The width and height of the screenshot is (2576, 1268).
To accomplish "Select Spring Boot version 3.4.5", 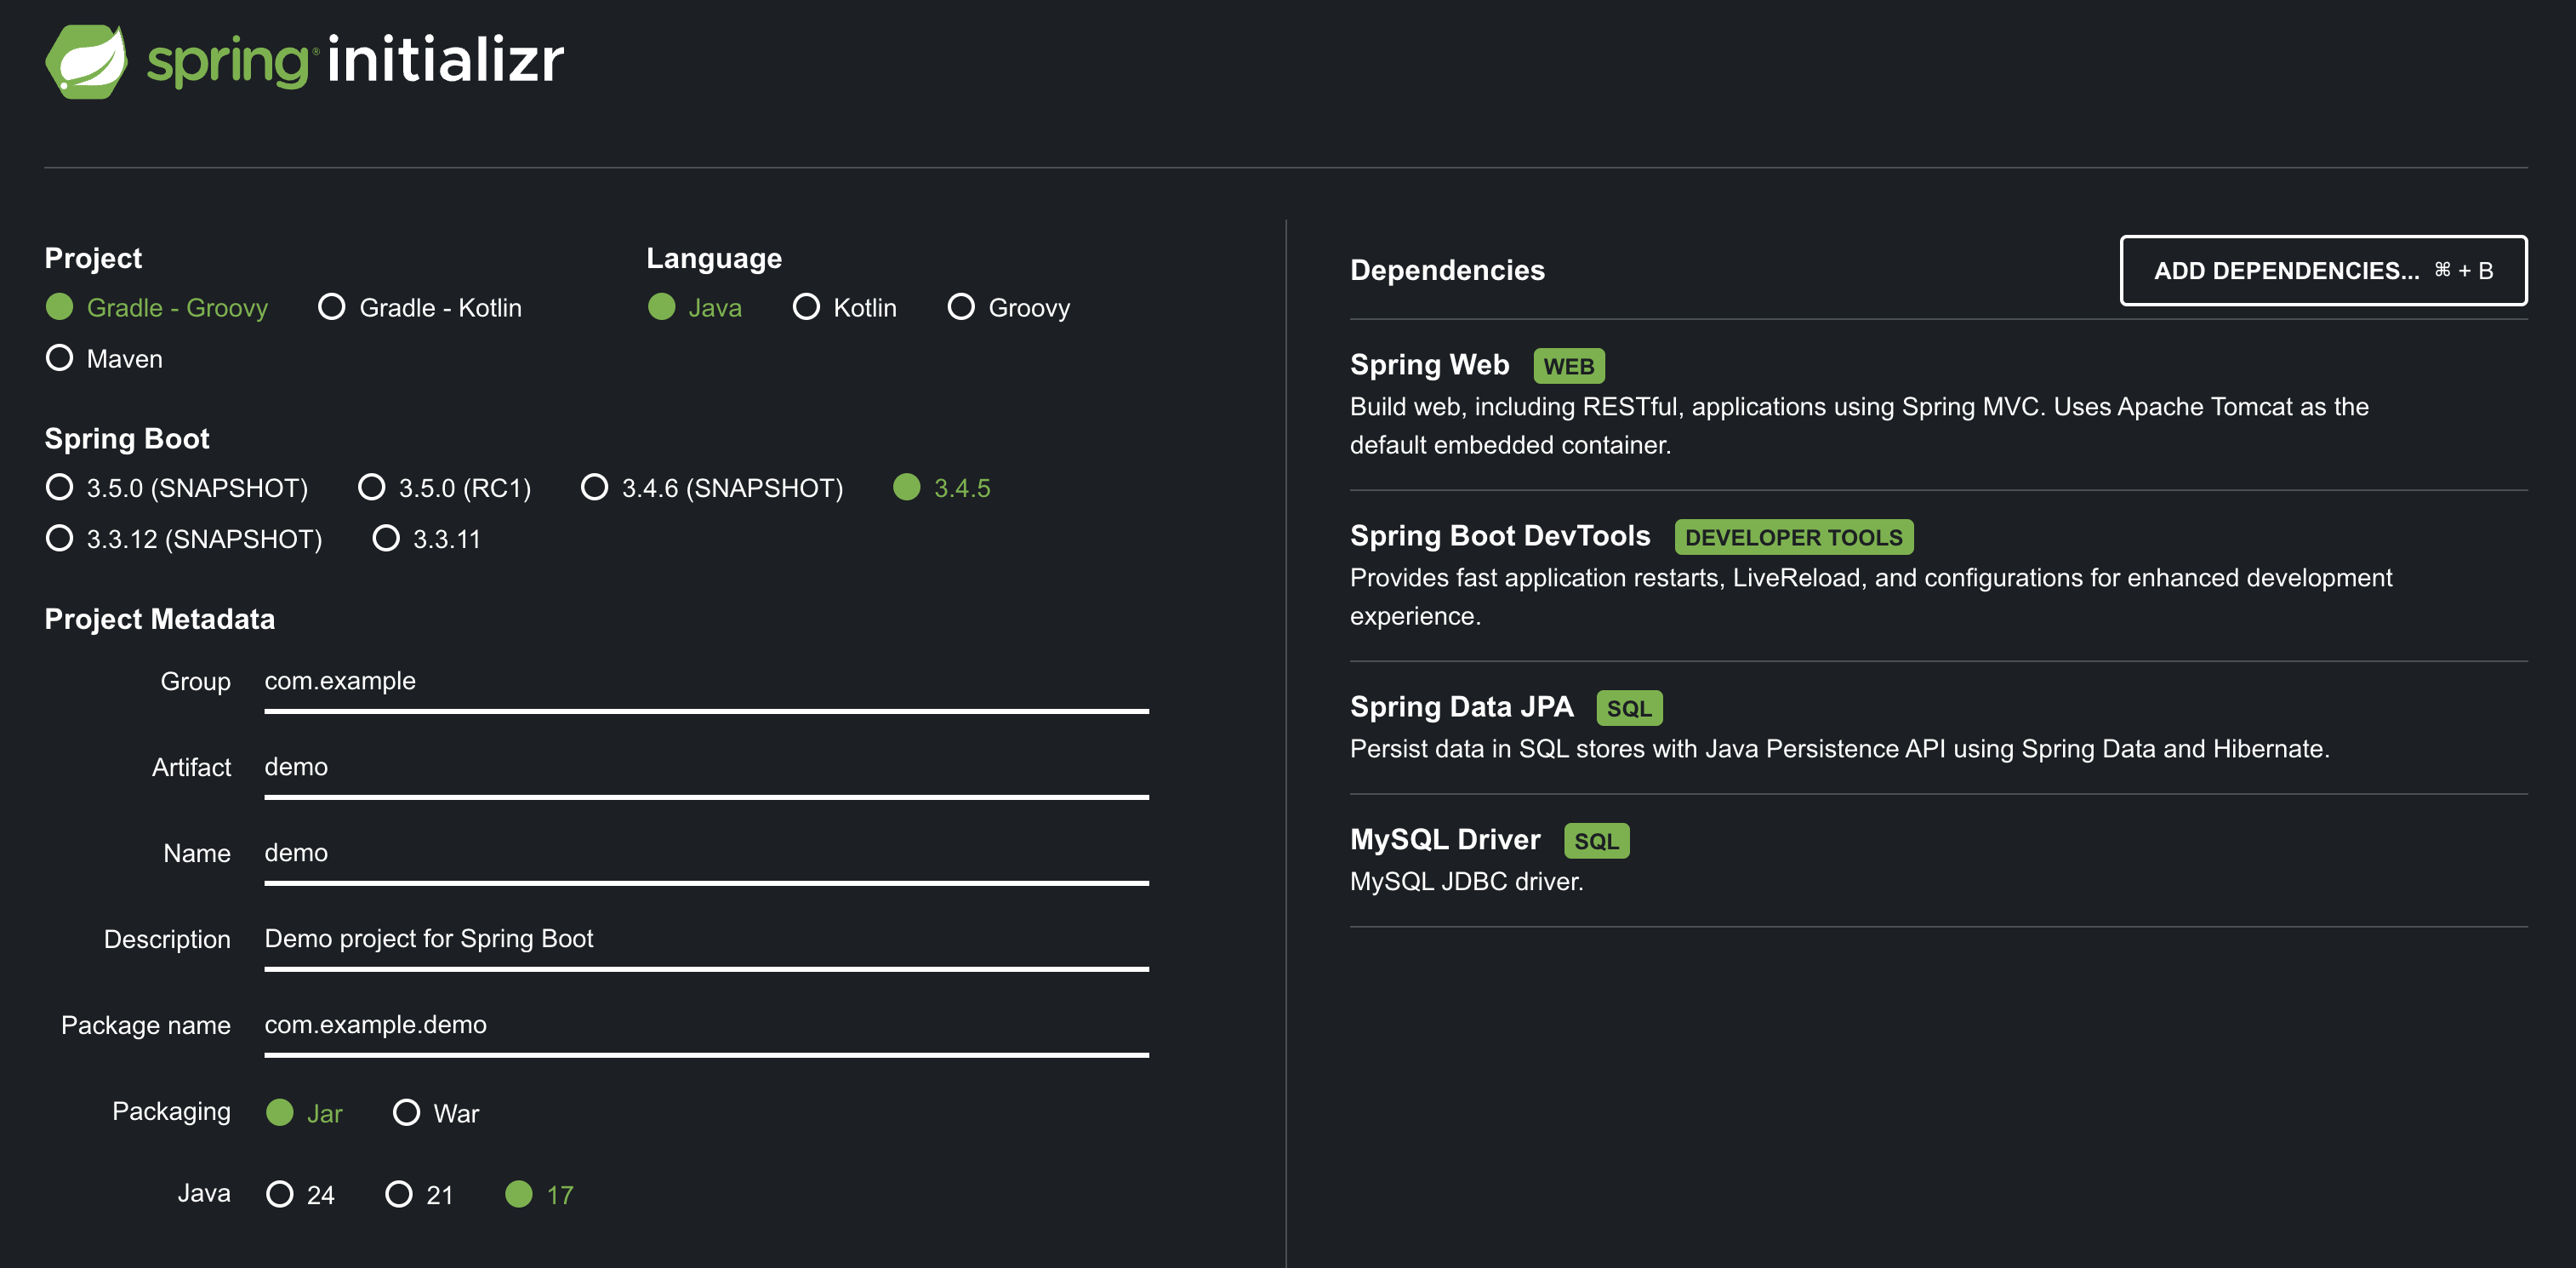I will click(942, 487).
